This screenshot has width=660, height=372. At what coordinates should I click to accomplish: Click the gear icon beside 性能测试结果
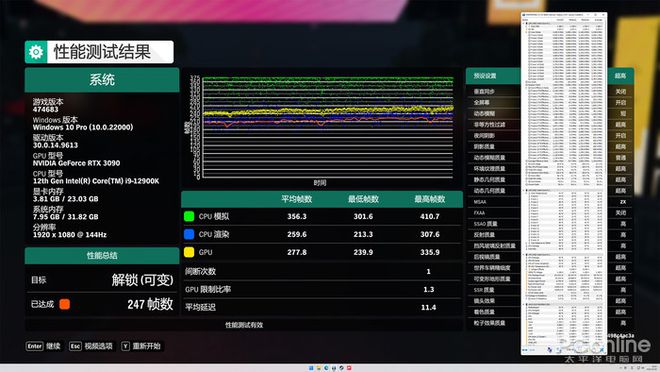click(x=36, y=52)
